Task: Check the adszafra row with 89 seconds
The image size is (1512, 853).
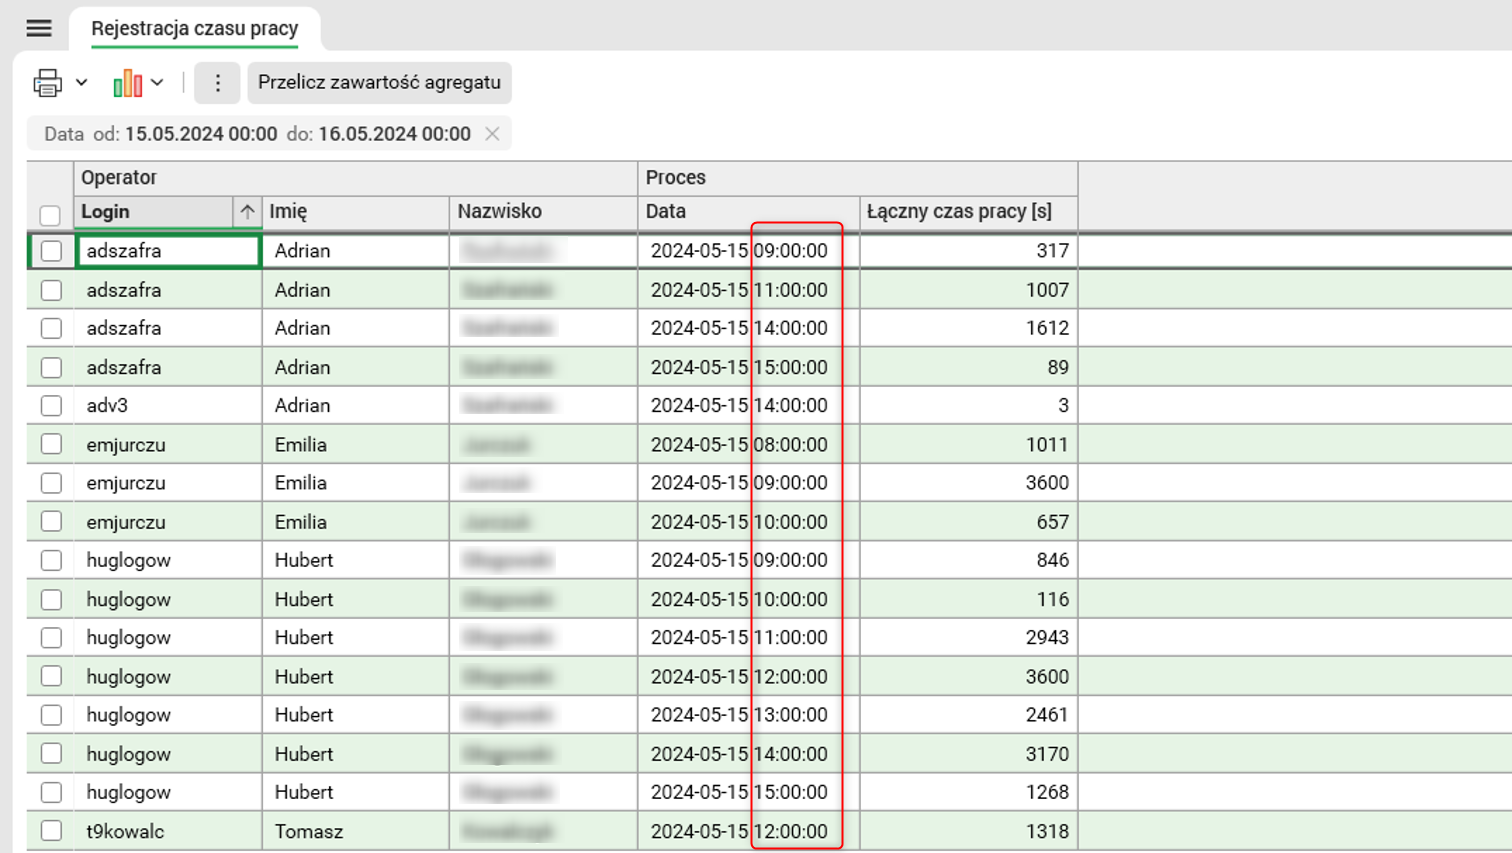Action: [x=51, y=367]
